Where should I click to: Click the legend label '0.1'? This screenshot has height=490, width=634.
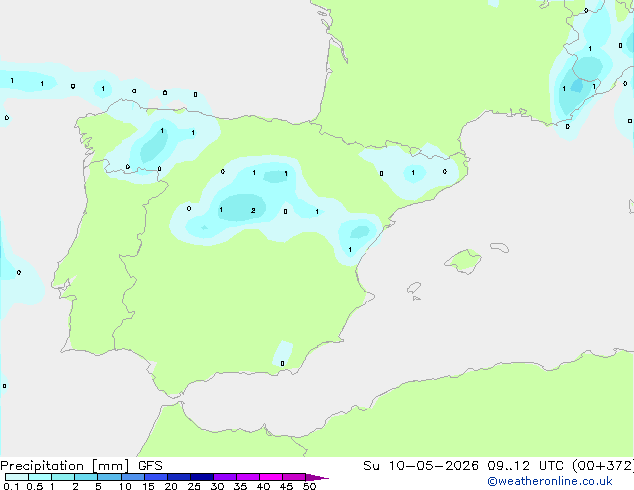click(x=11, y=486)
